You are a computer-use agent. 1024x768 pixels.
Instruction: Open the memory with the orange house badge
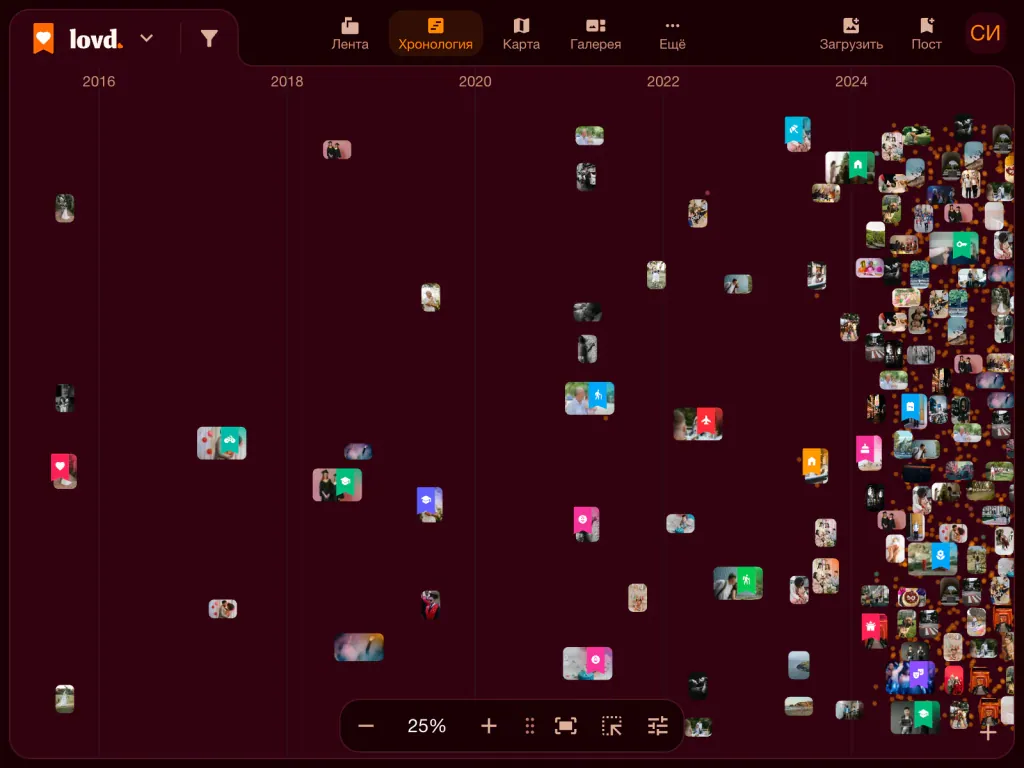(x=815, y=465)
